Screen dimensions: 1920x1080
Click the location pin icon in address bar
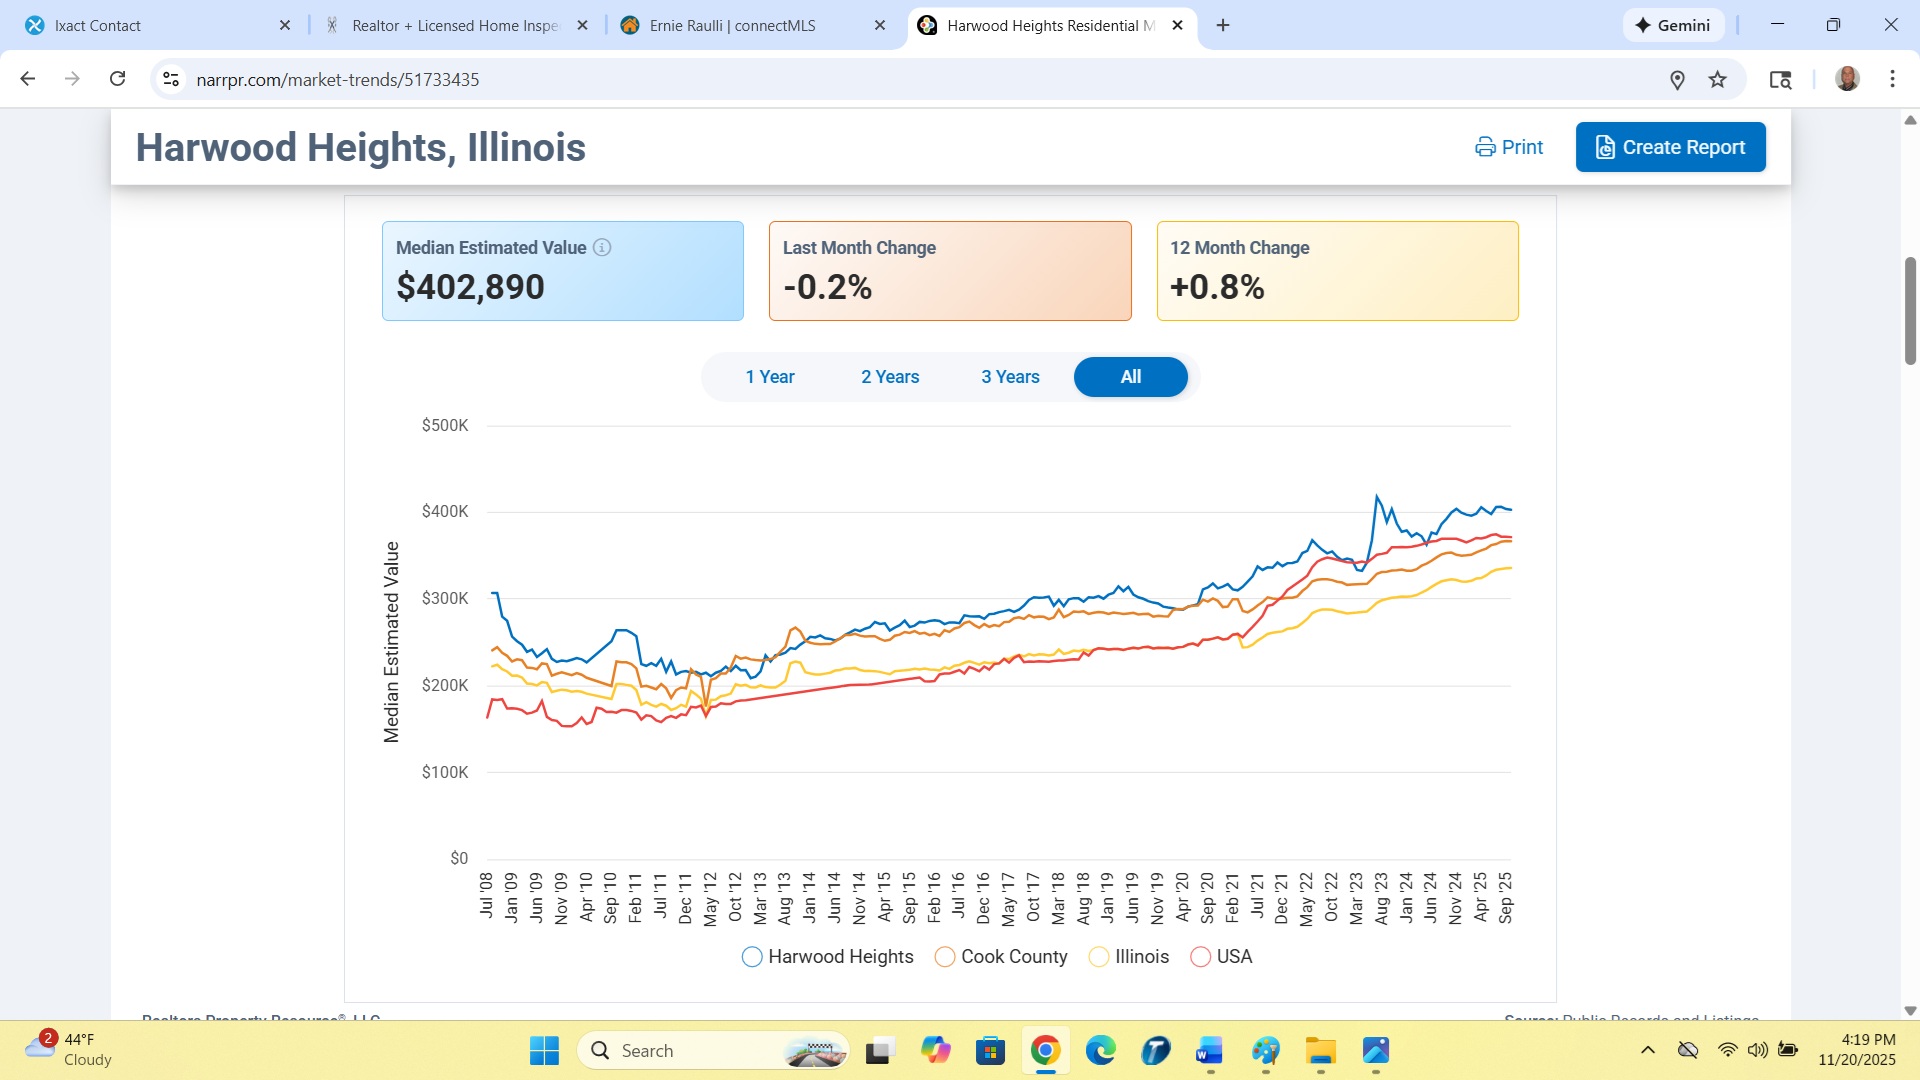pyautogui.click(x=1678, y=80)
